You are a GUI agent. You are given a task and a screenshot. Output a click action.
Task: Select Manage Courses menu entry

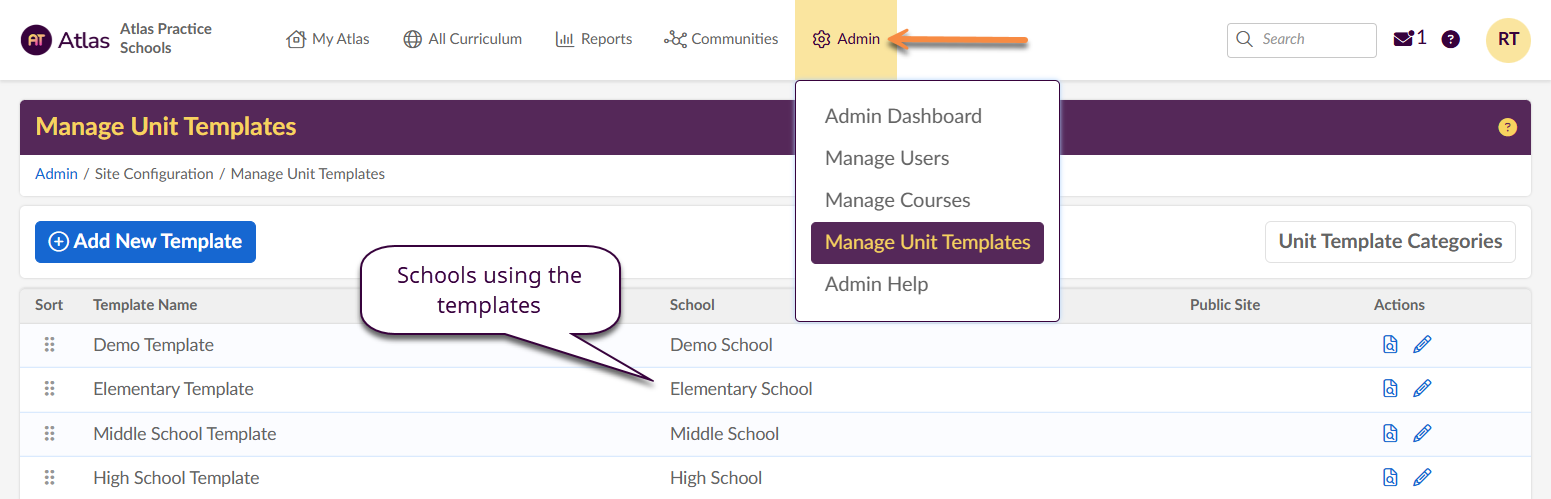pyautogui.click(x=897, y=200)
